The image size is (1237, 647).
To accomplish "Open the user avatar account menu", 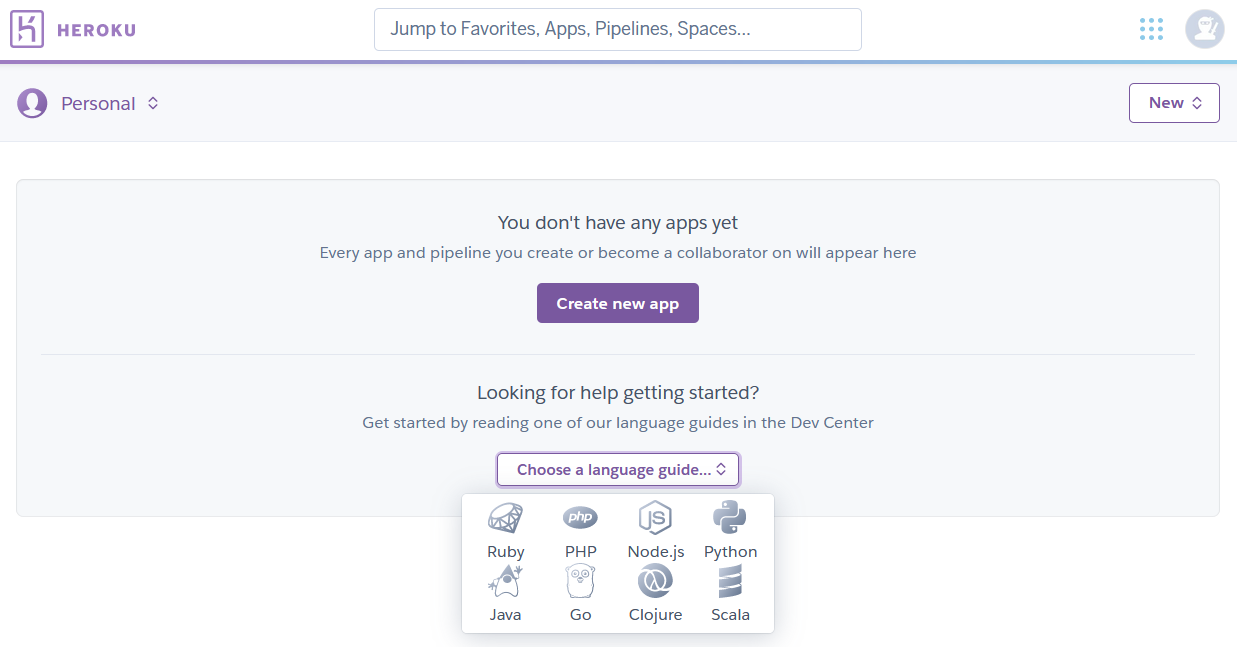I will [x=1205, y=29].
